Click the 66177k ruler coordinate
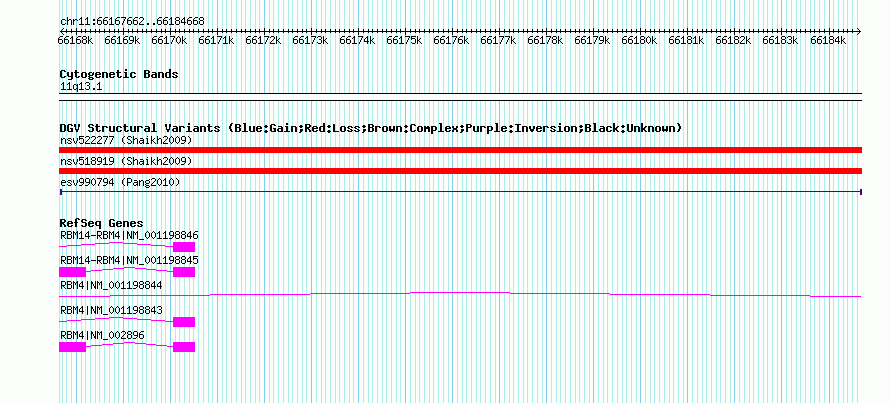 (x=498, y=40)
